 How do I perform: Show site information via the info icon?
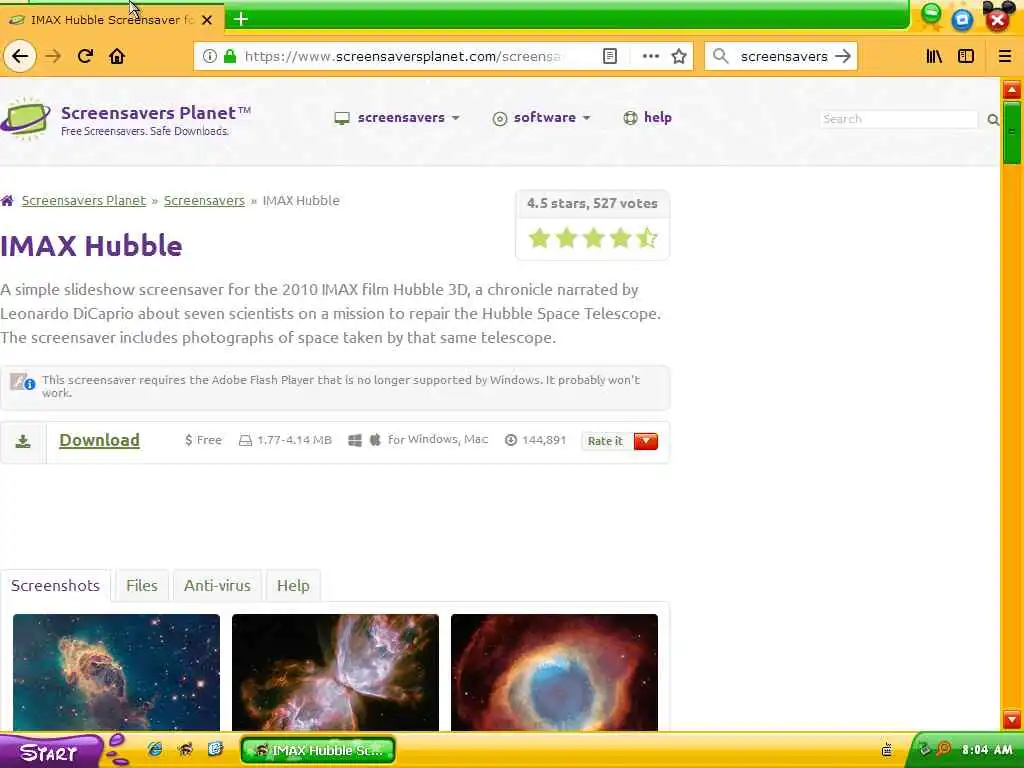(x=210, y=56)
